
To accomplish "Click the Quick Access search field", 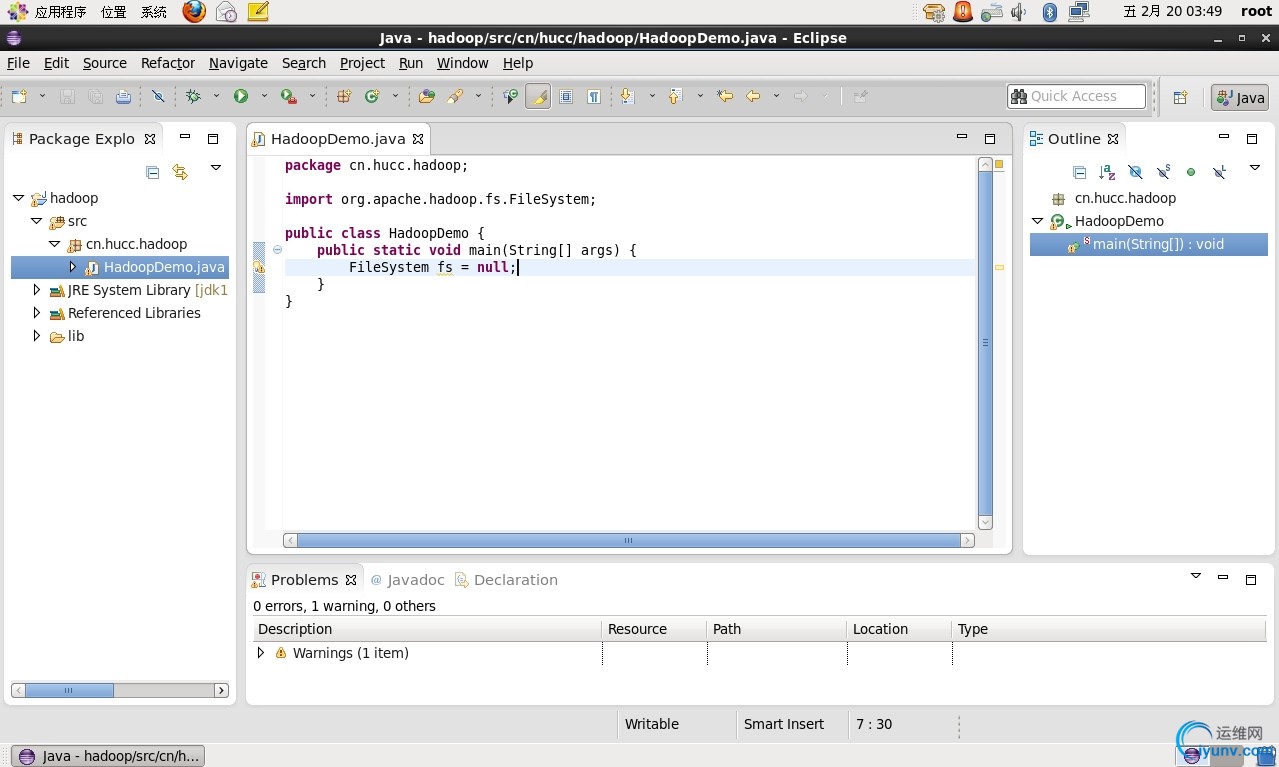I will [x=1076, y=96].
